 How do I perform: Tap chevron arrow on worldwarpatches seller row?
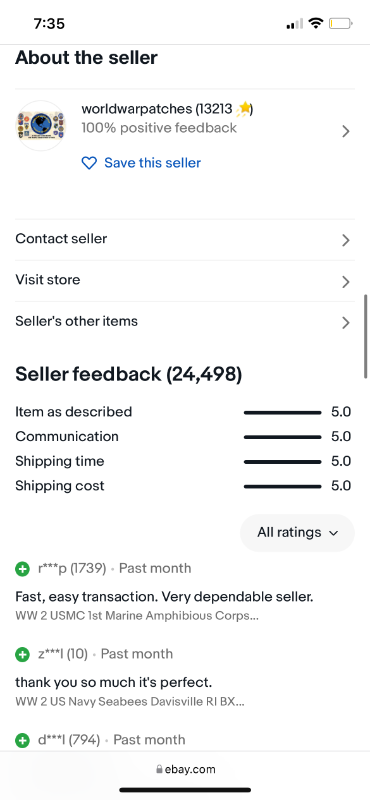[346, 132]
